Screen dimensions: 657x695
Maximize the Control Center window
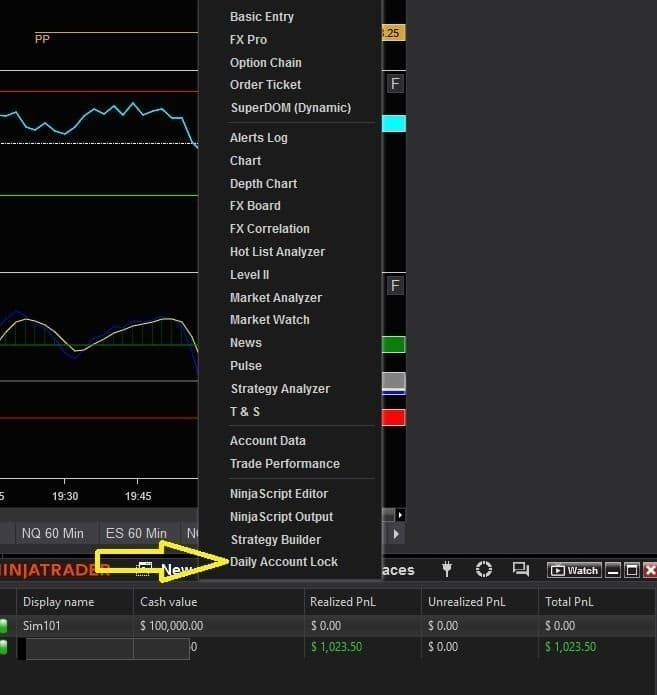pos(632,570)
